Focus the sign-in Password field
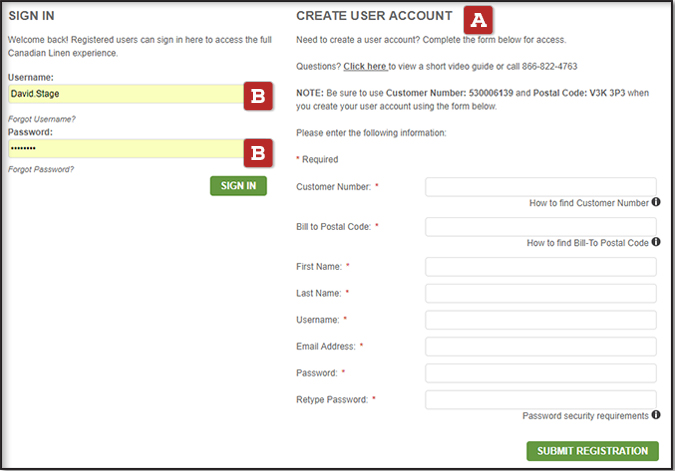675x471 pixels. click(124, 149)
